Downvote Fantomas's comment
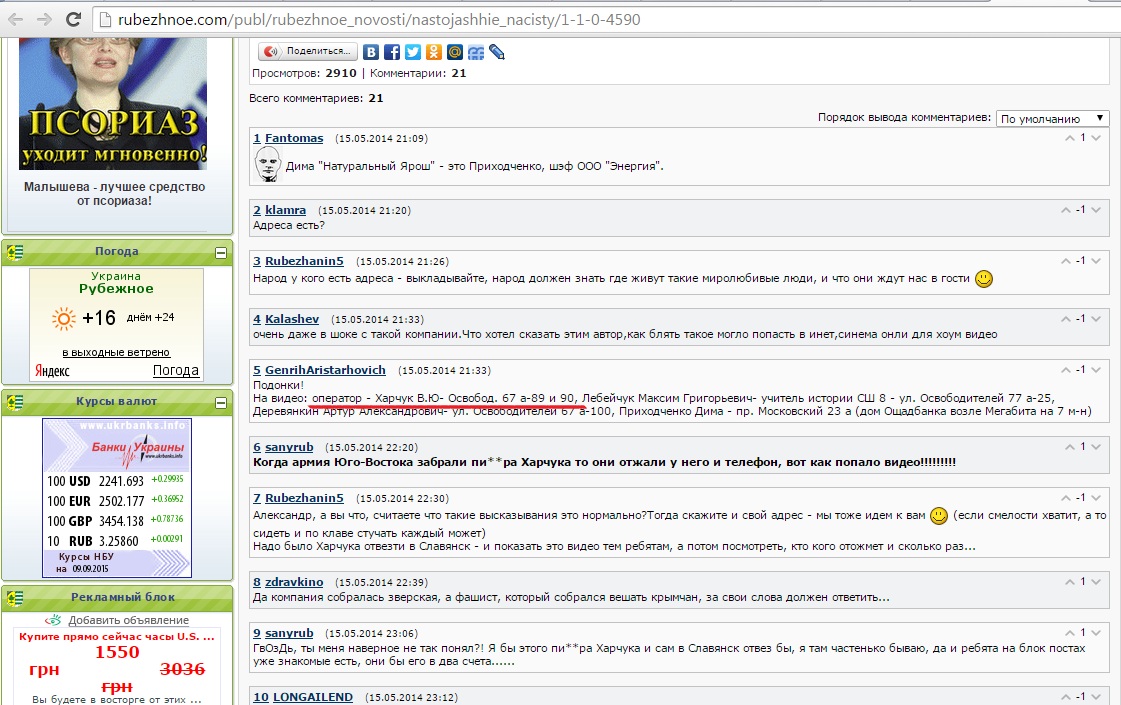The image size is (1121, 705). (1096, 138)
